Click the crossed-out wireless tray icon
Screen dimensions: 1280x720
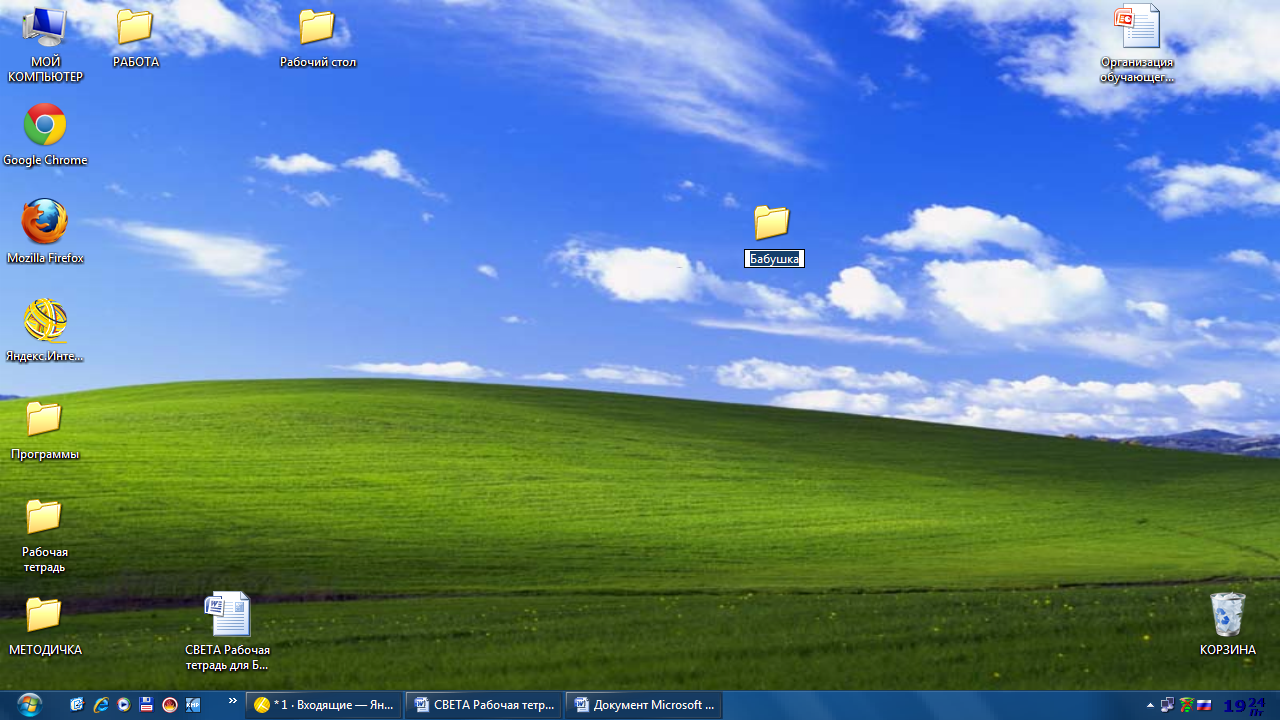point(1187,705)
